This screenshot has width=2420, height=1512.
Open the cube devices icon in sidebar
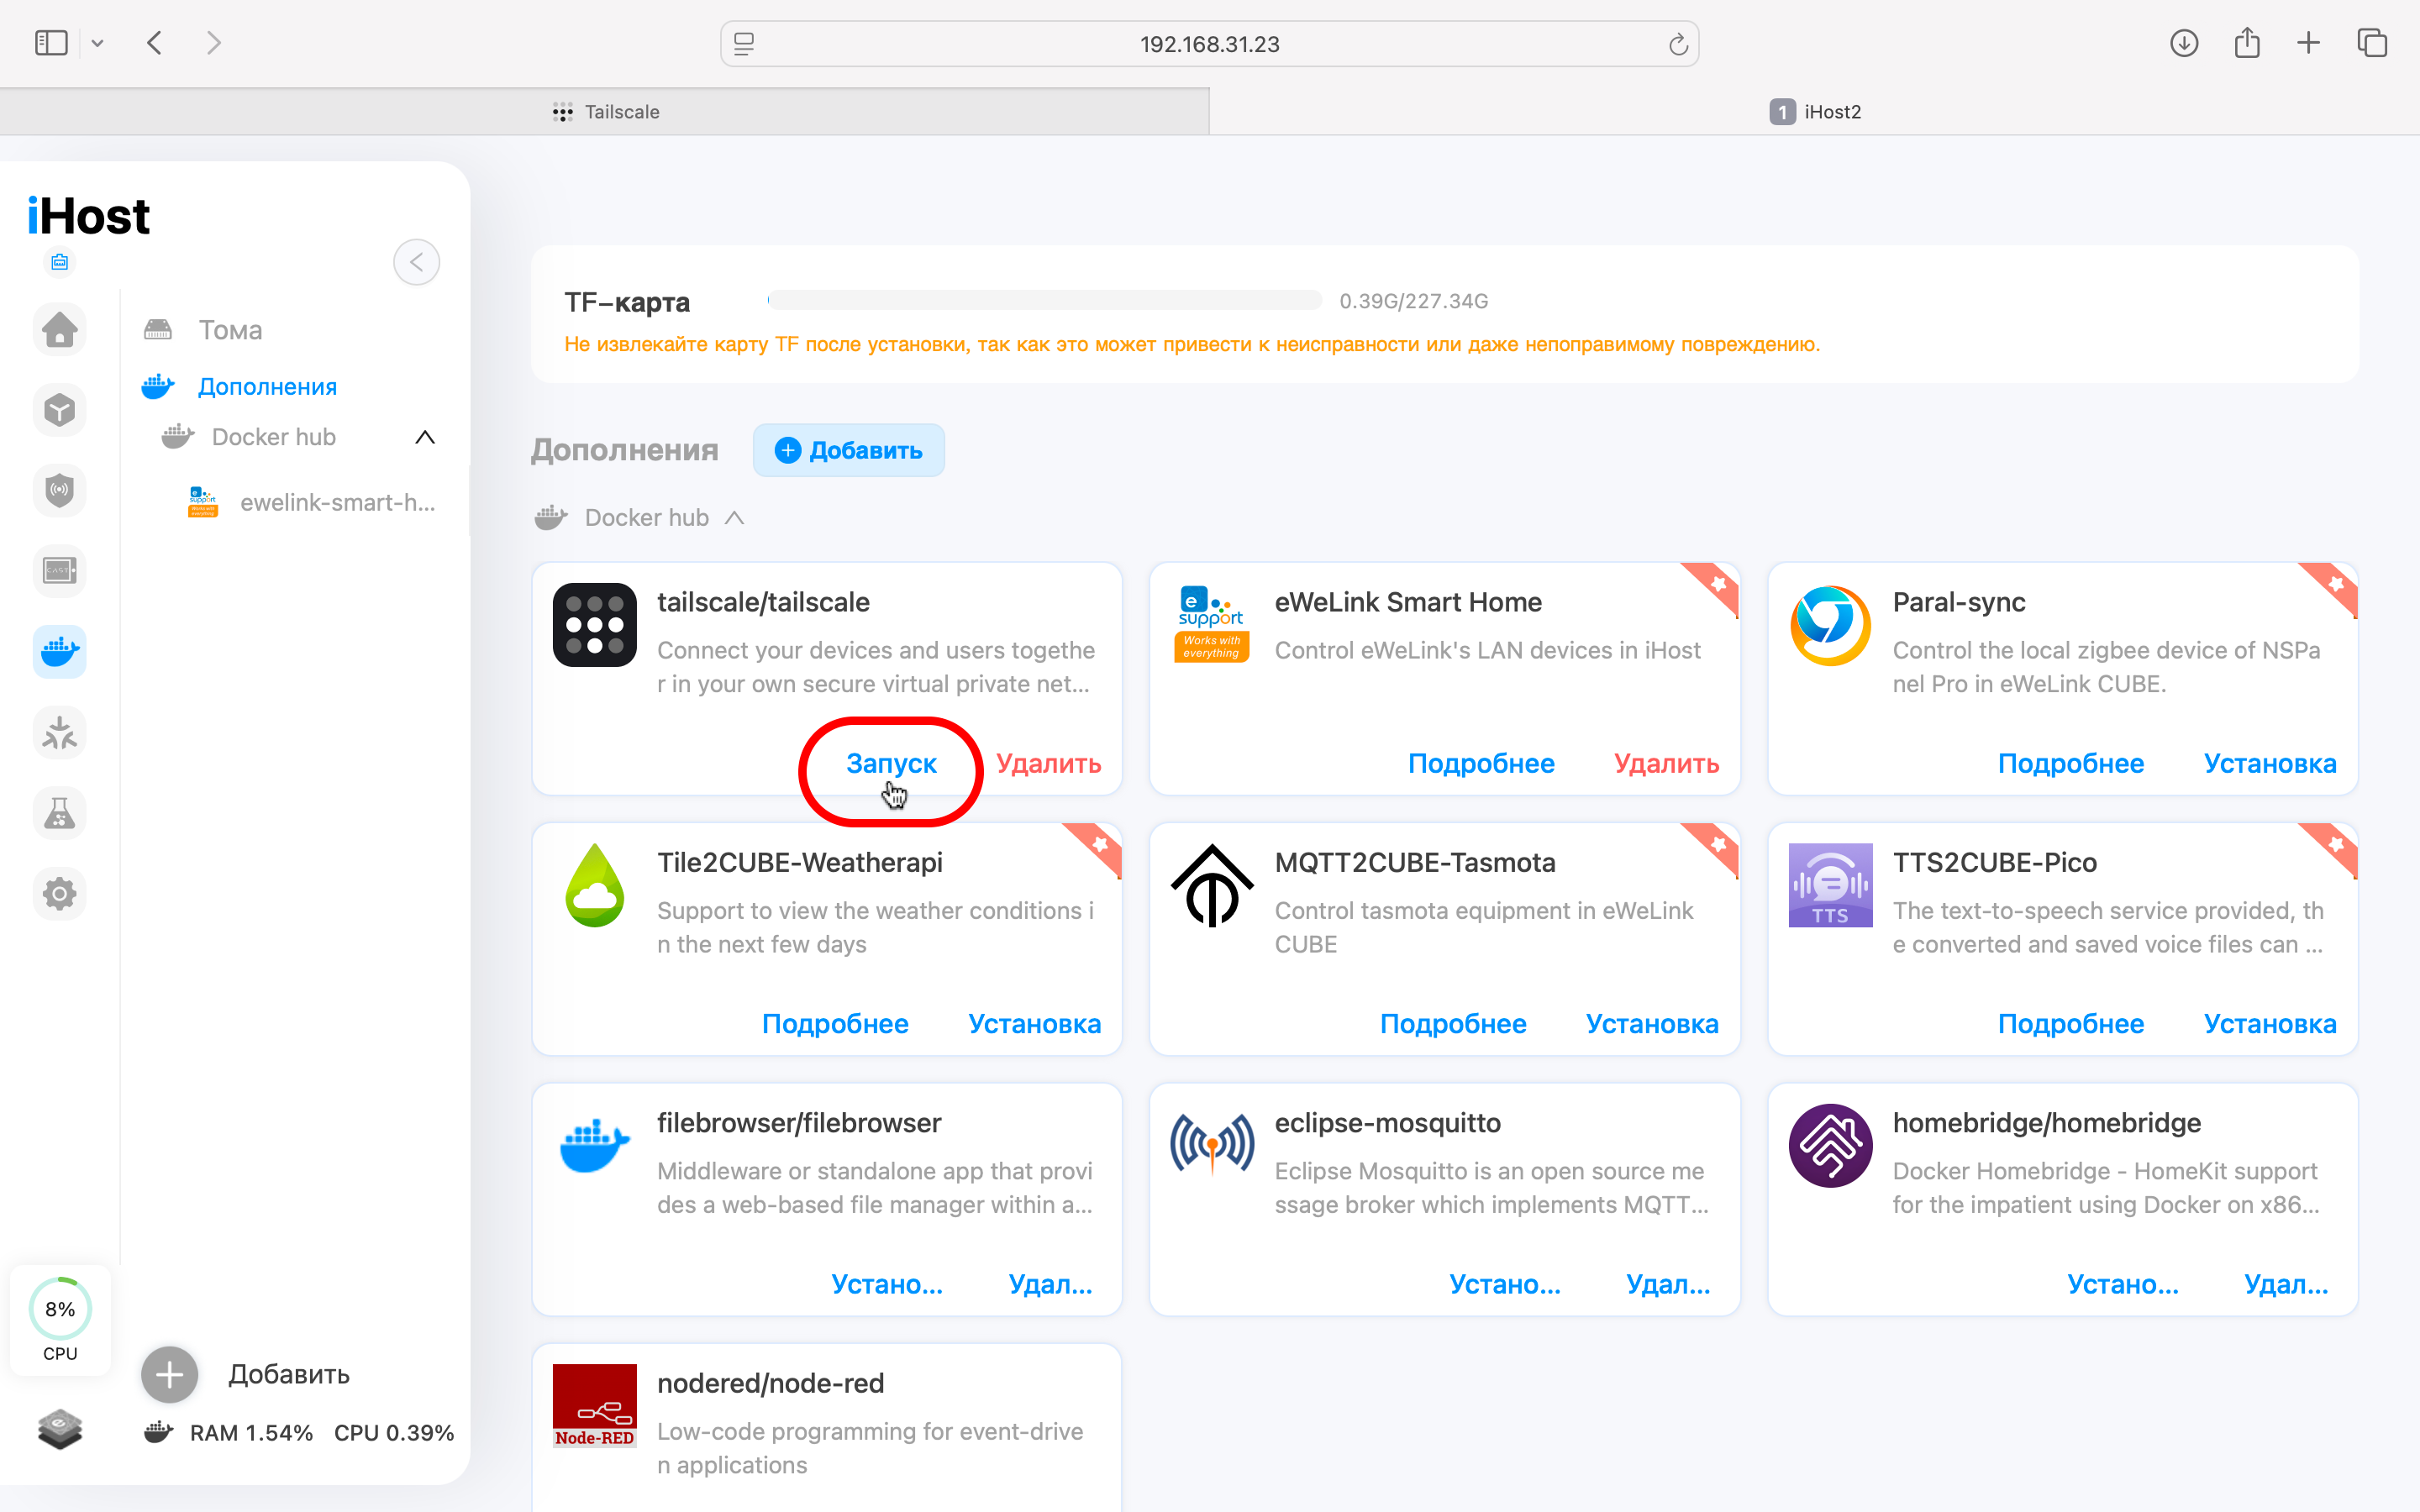(60, 410)
